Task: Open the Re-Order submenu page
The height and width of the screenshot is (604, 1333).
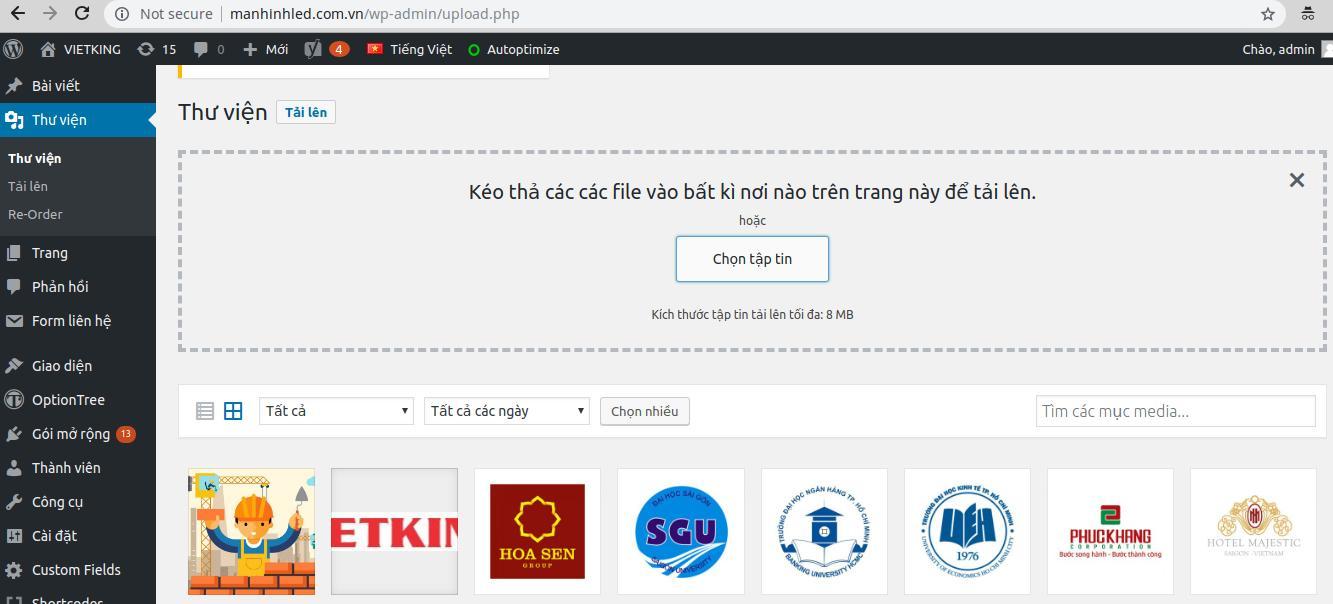Action: point(35,214)
